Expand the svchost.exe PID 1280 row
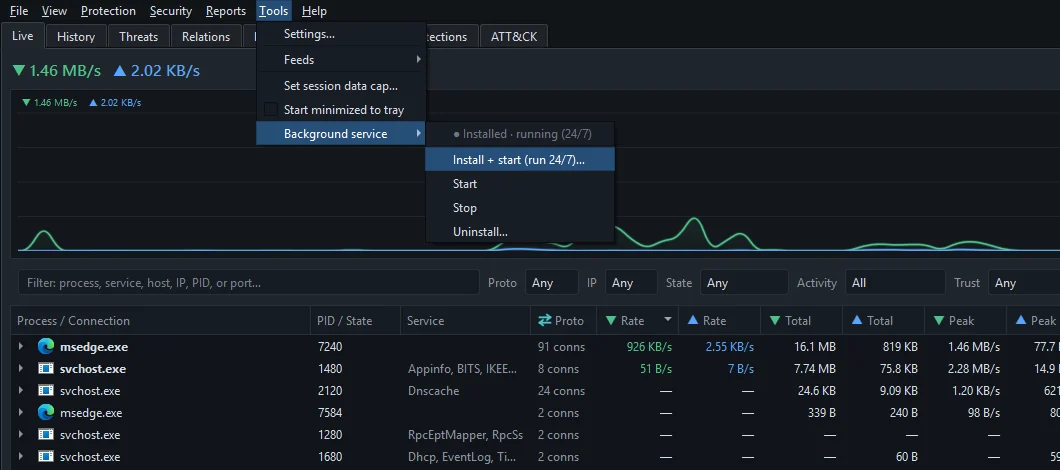The width and height of the screenshot is (1060, 470). pos(21,434)
